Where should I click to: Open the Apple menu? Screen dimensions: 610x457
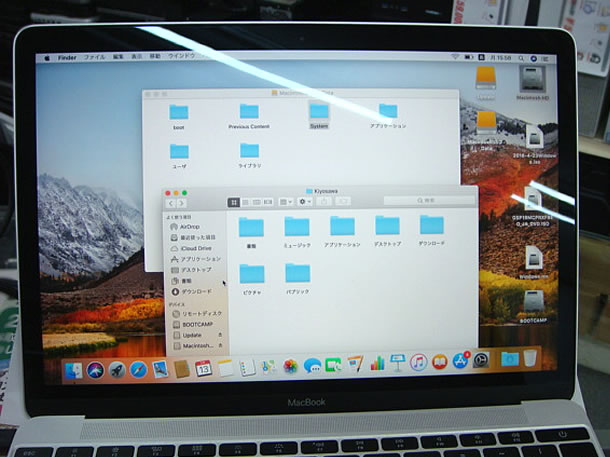tap(47, 58)
